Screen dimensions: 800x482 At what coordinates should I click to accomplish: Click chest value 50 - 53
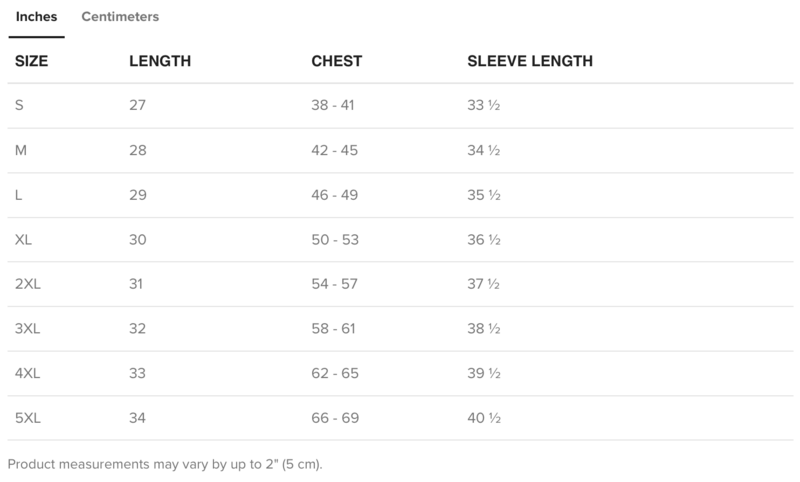[x=335, y=240]
